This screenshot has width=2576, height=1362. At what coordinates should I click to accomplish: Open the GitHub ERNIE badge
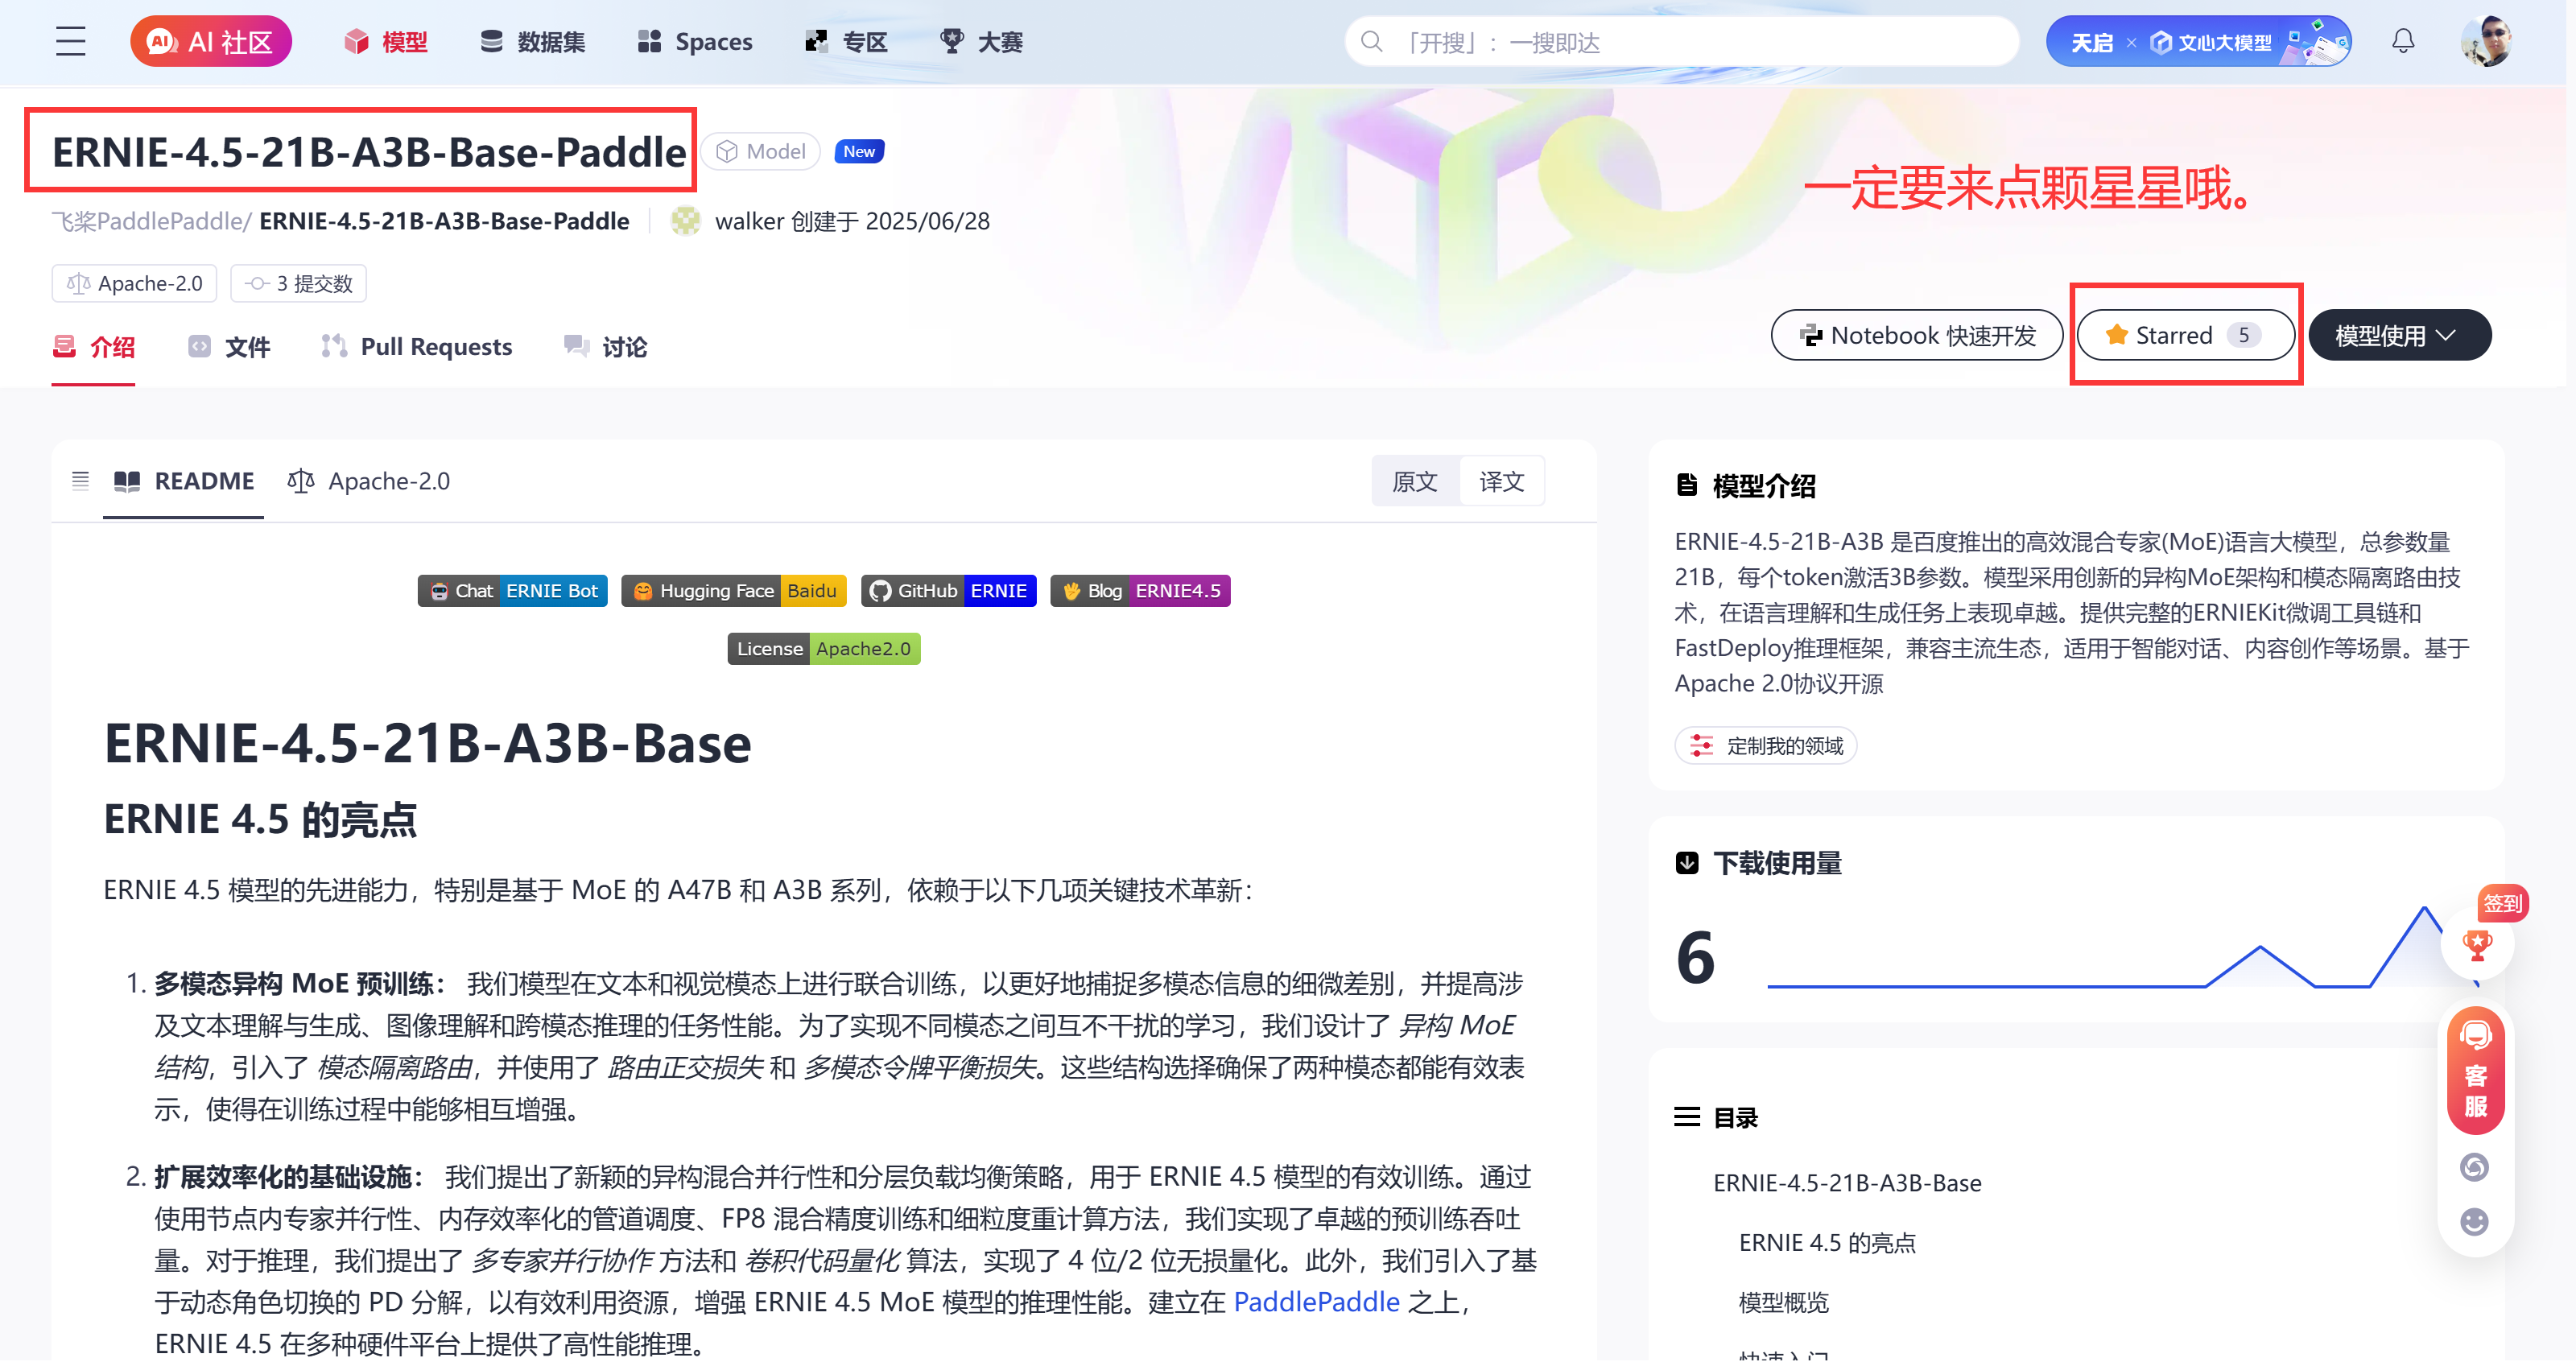click(948, 590)
